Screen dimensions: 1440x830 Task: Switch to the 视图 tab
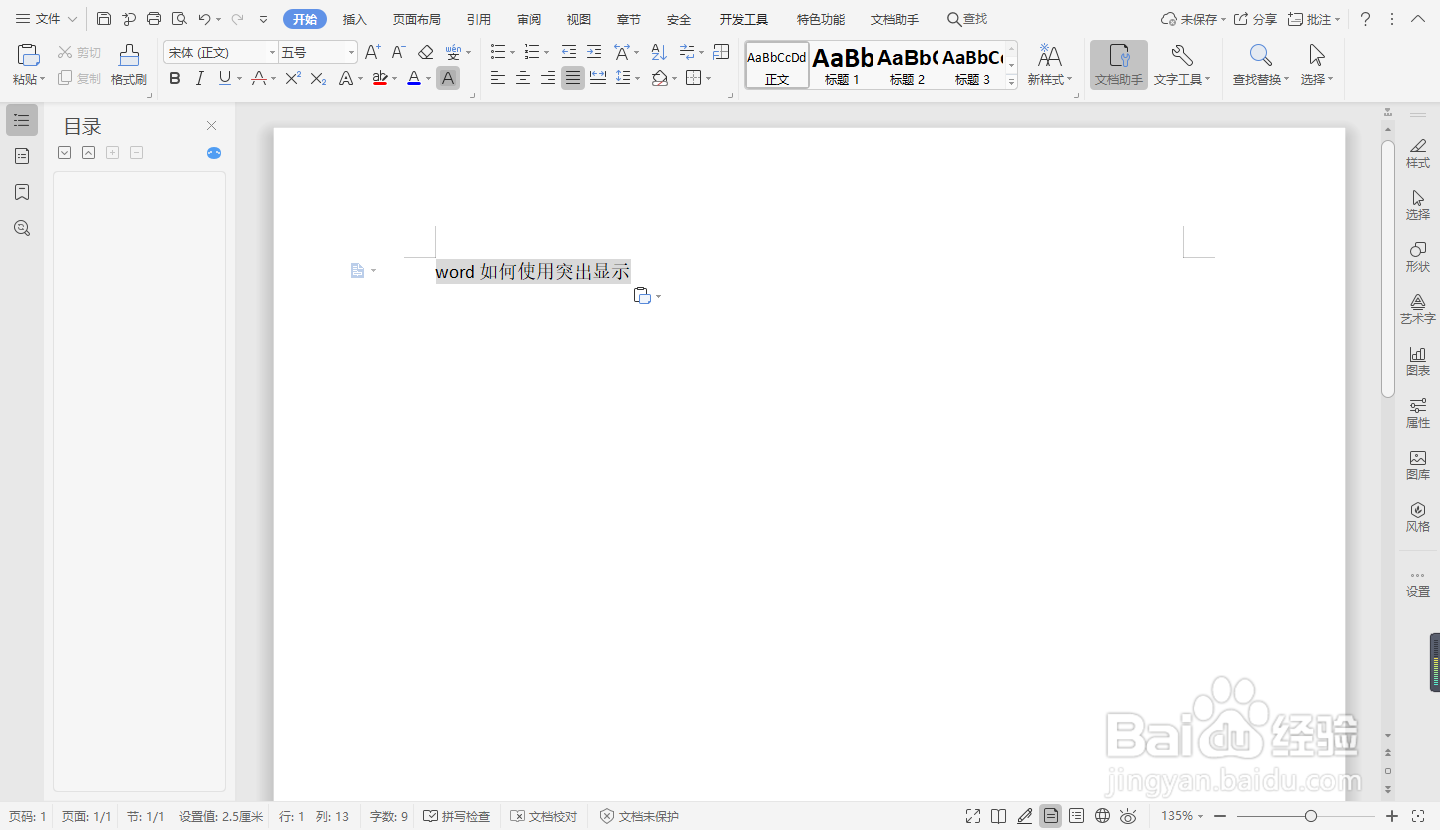(x=578, y=19)
